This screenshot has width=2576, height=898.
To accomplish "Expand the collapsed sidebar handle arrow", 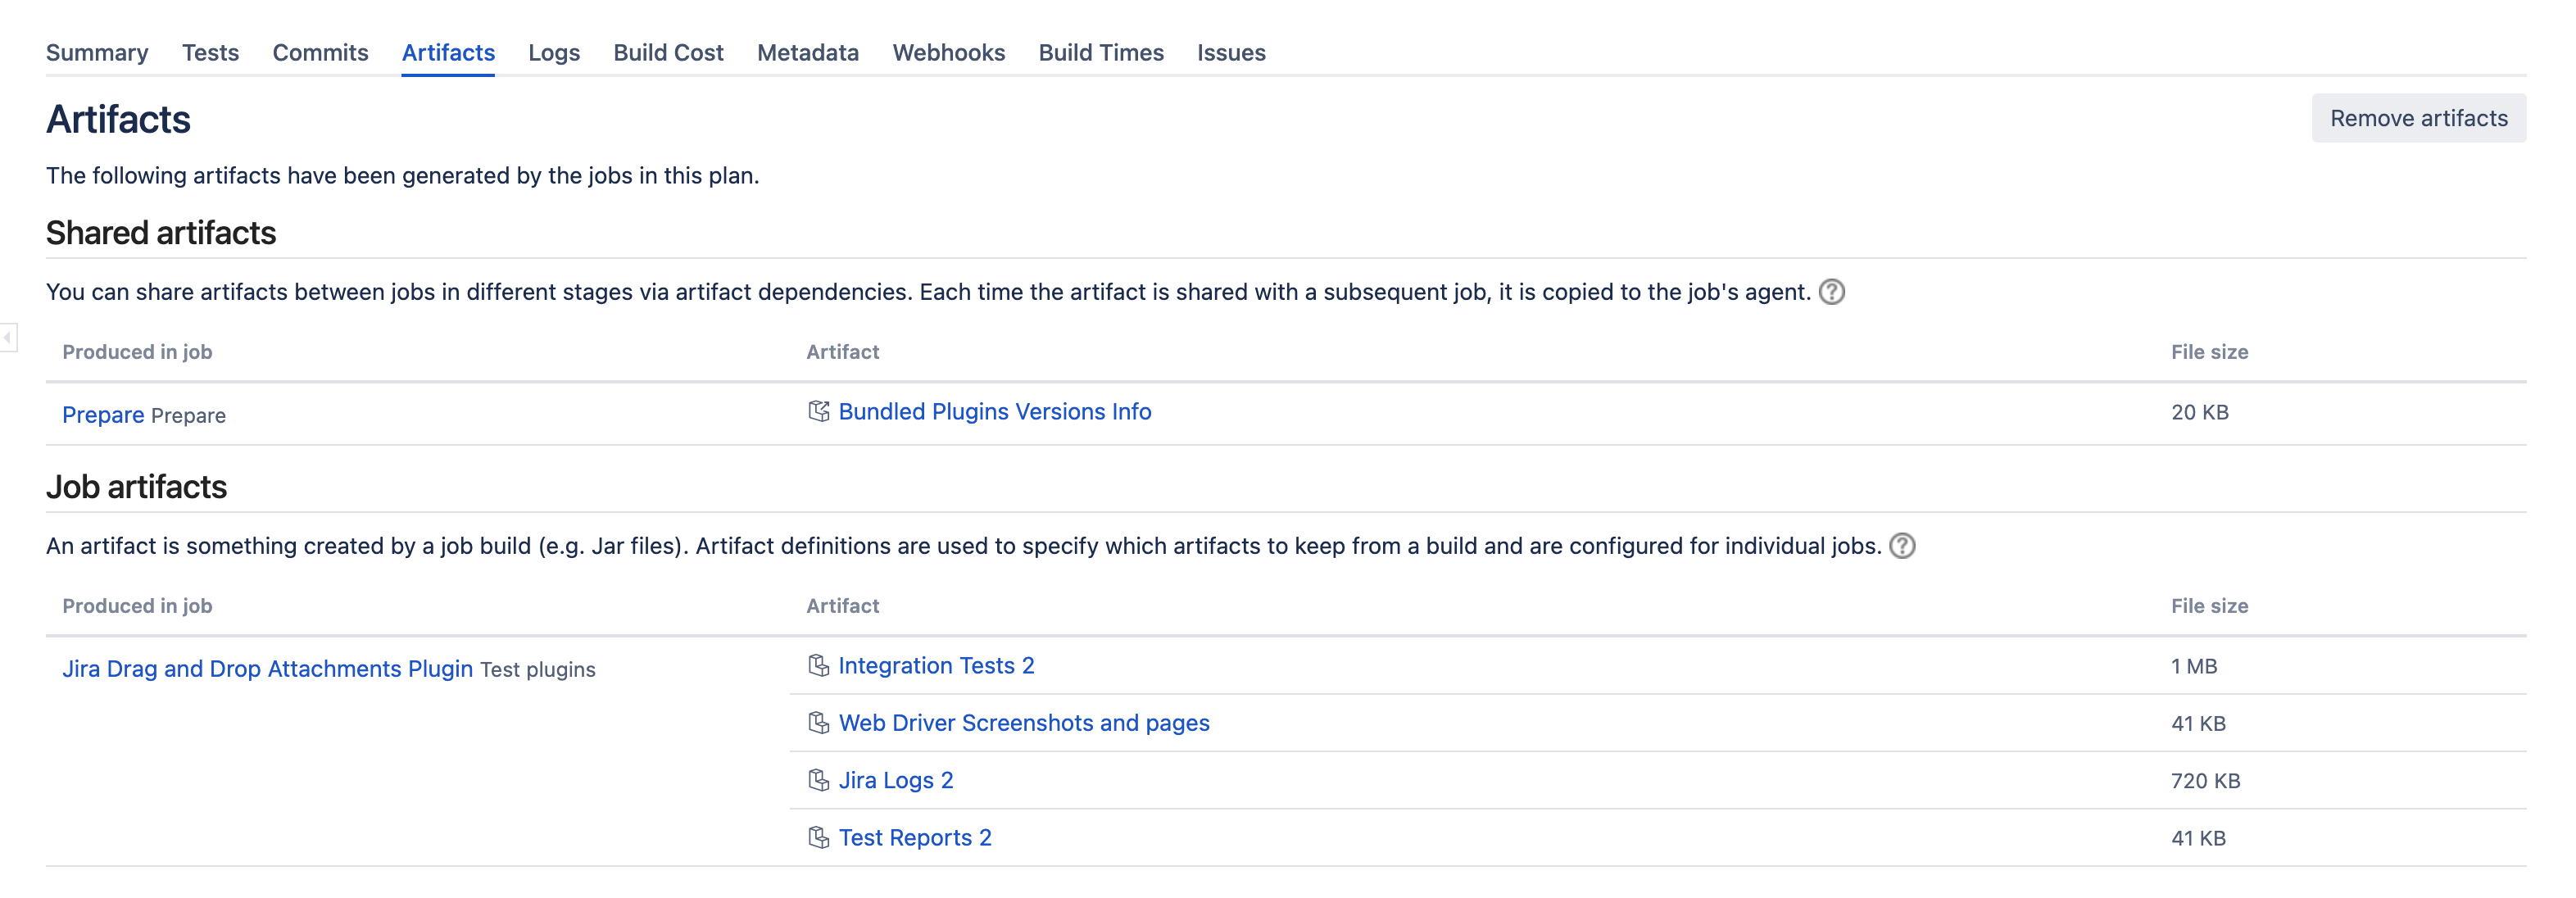I will [x=7, y=337].
